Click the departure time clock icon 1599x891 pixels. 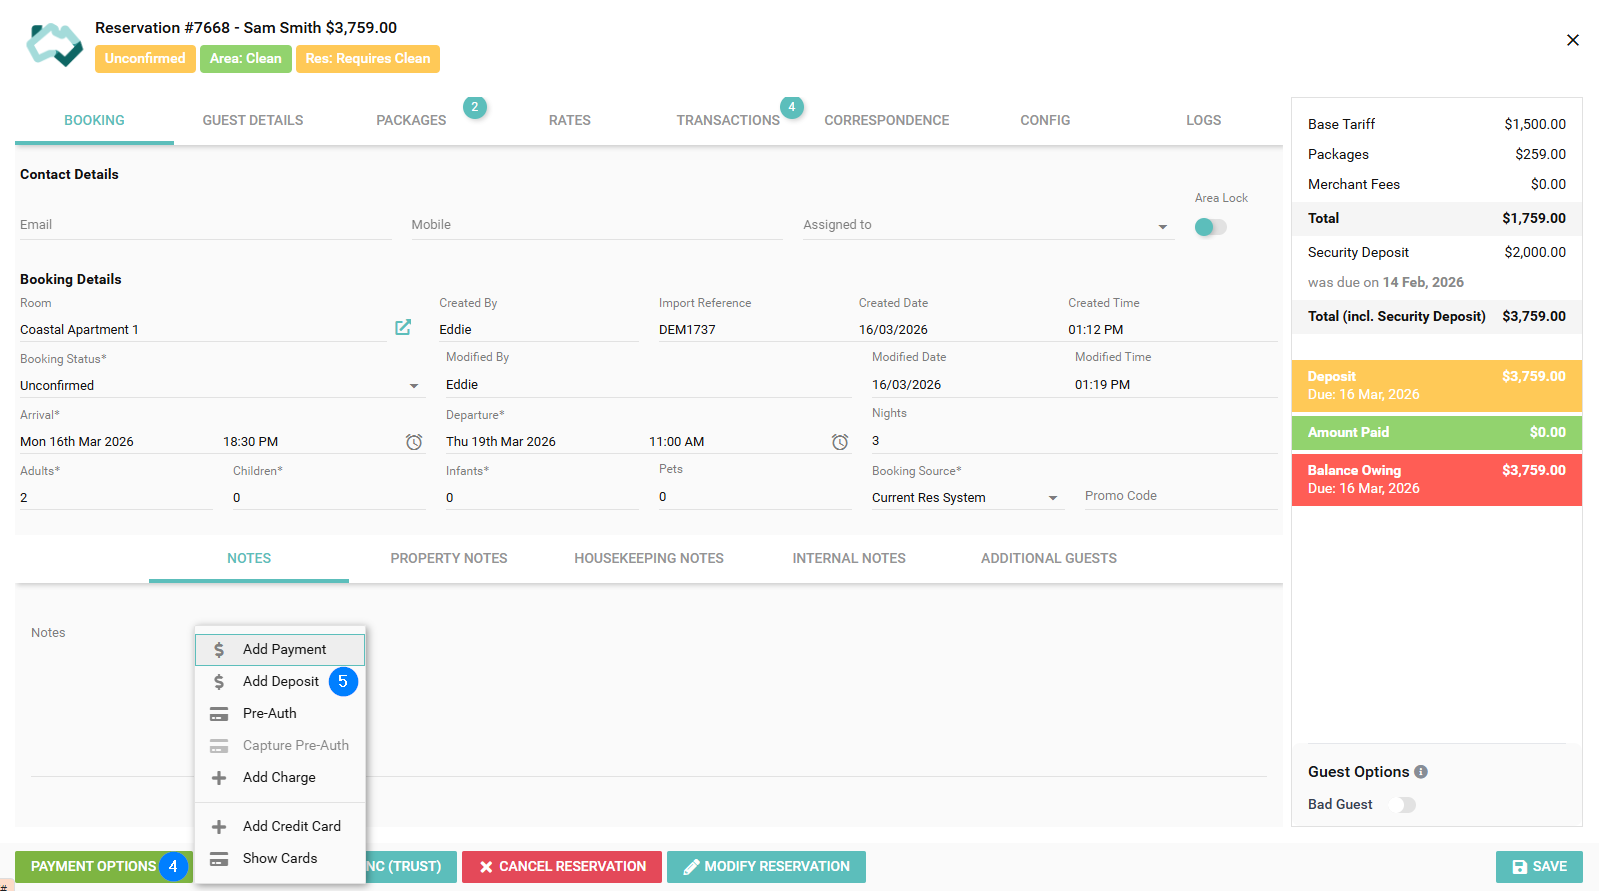[840, 442]
